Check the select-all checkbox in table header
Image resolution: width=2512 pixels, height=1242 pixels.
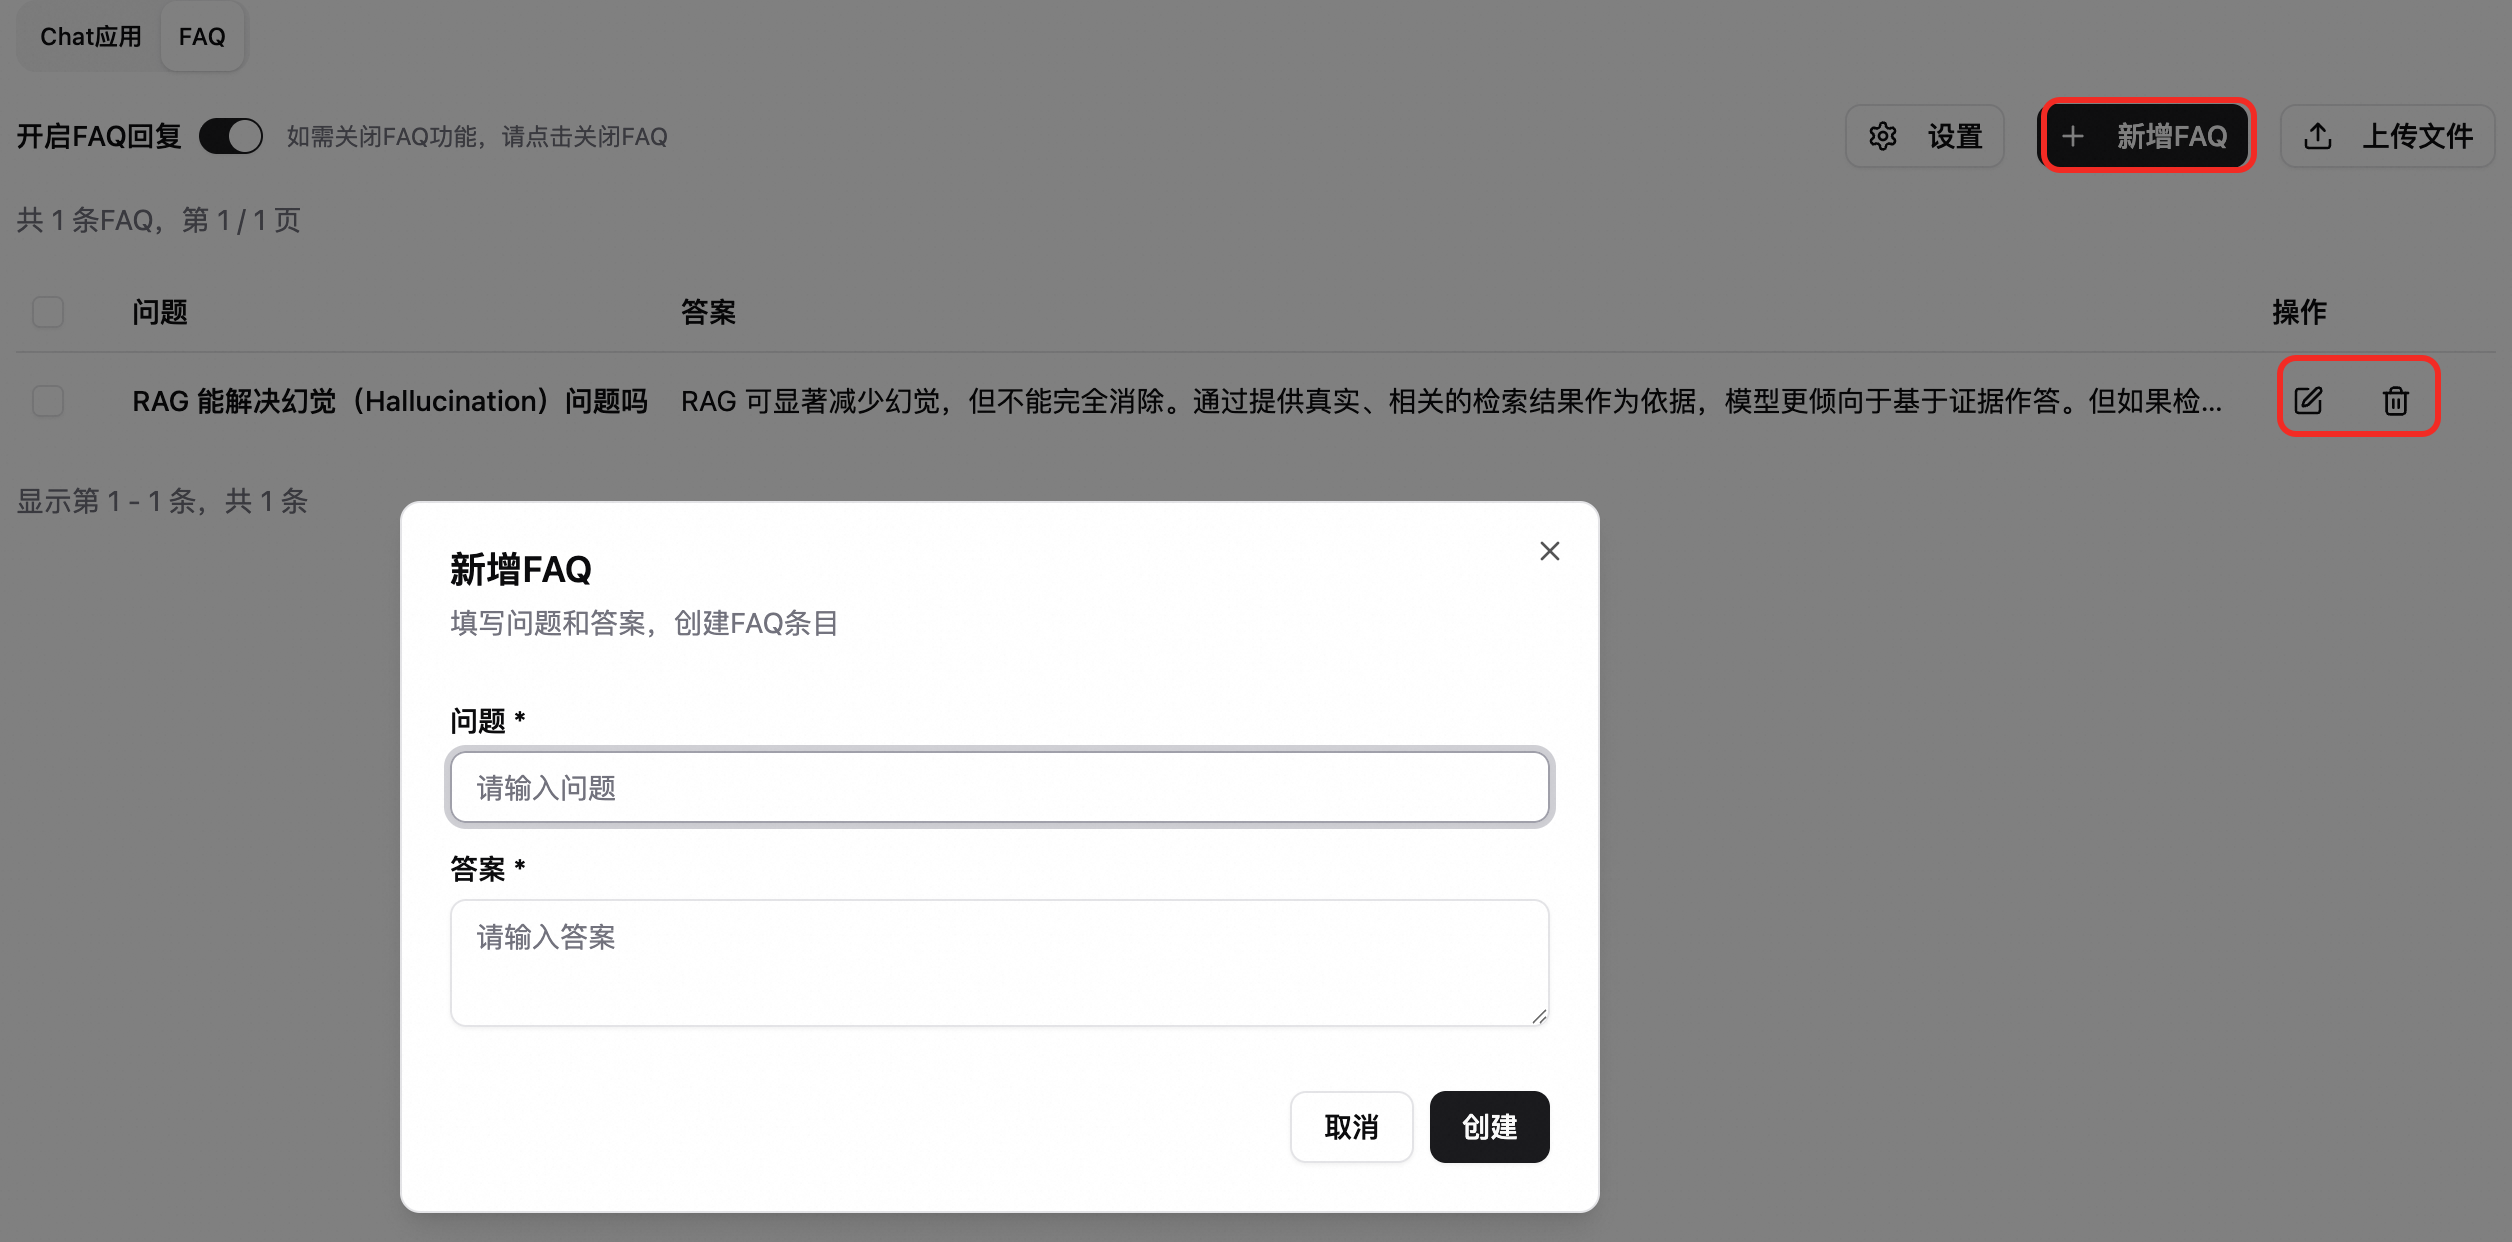coord(48,312)
